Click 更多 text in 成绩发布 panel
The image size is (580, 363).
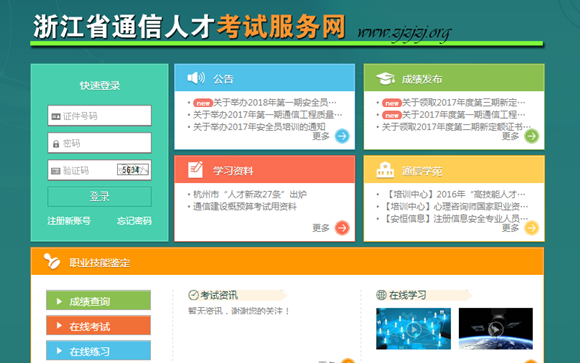click(x=510, y=136)
